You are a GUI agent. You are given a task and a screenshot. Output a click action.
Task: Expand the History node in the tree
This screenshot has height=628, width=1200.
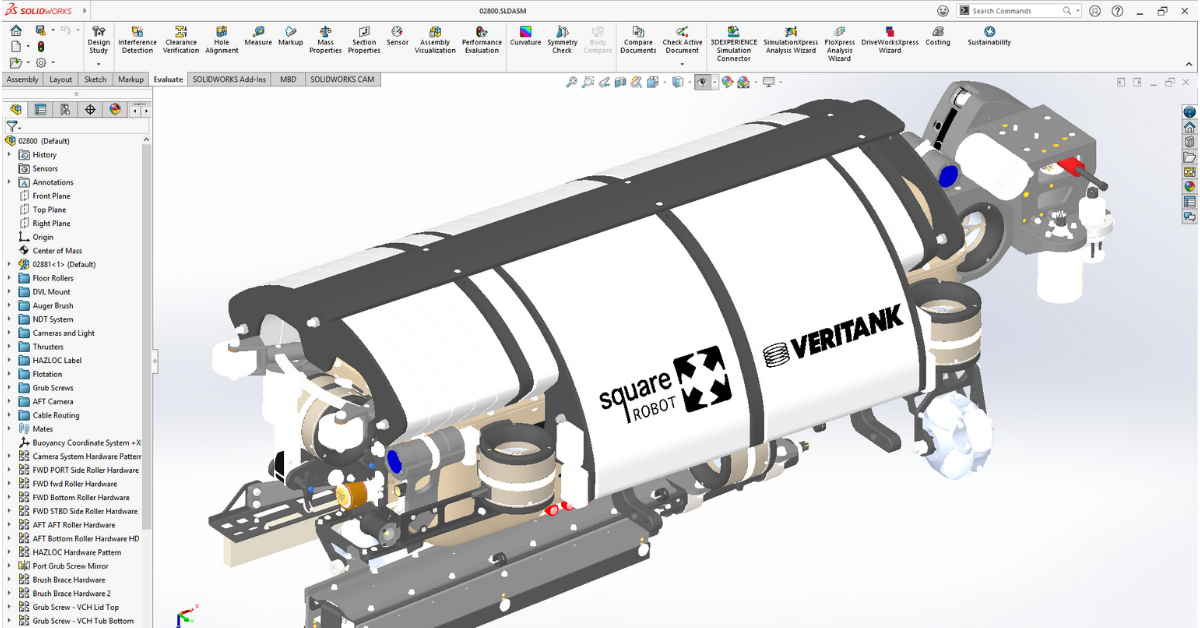pos(9,155)
